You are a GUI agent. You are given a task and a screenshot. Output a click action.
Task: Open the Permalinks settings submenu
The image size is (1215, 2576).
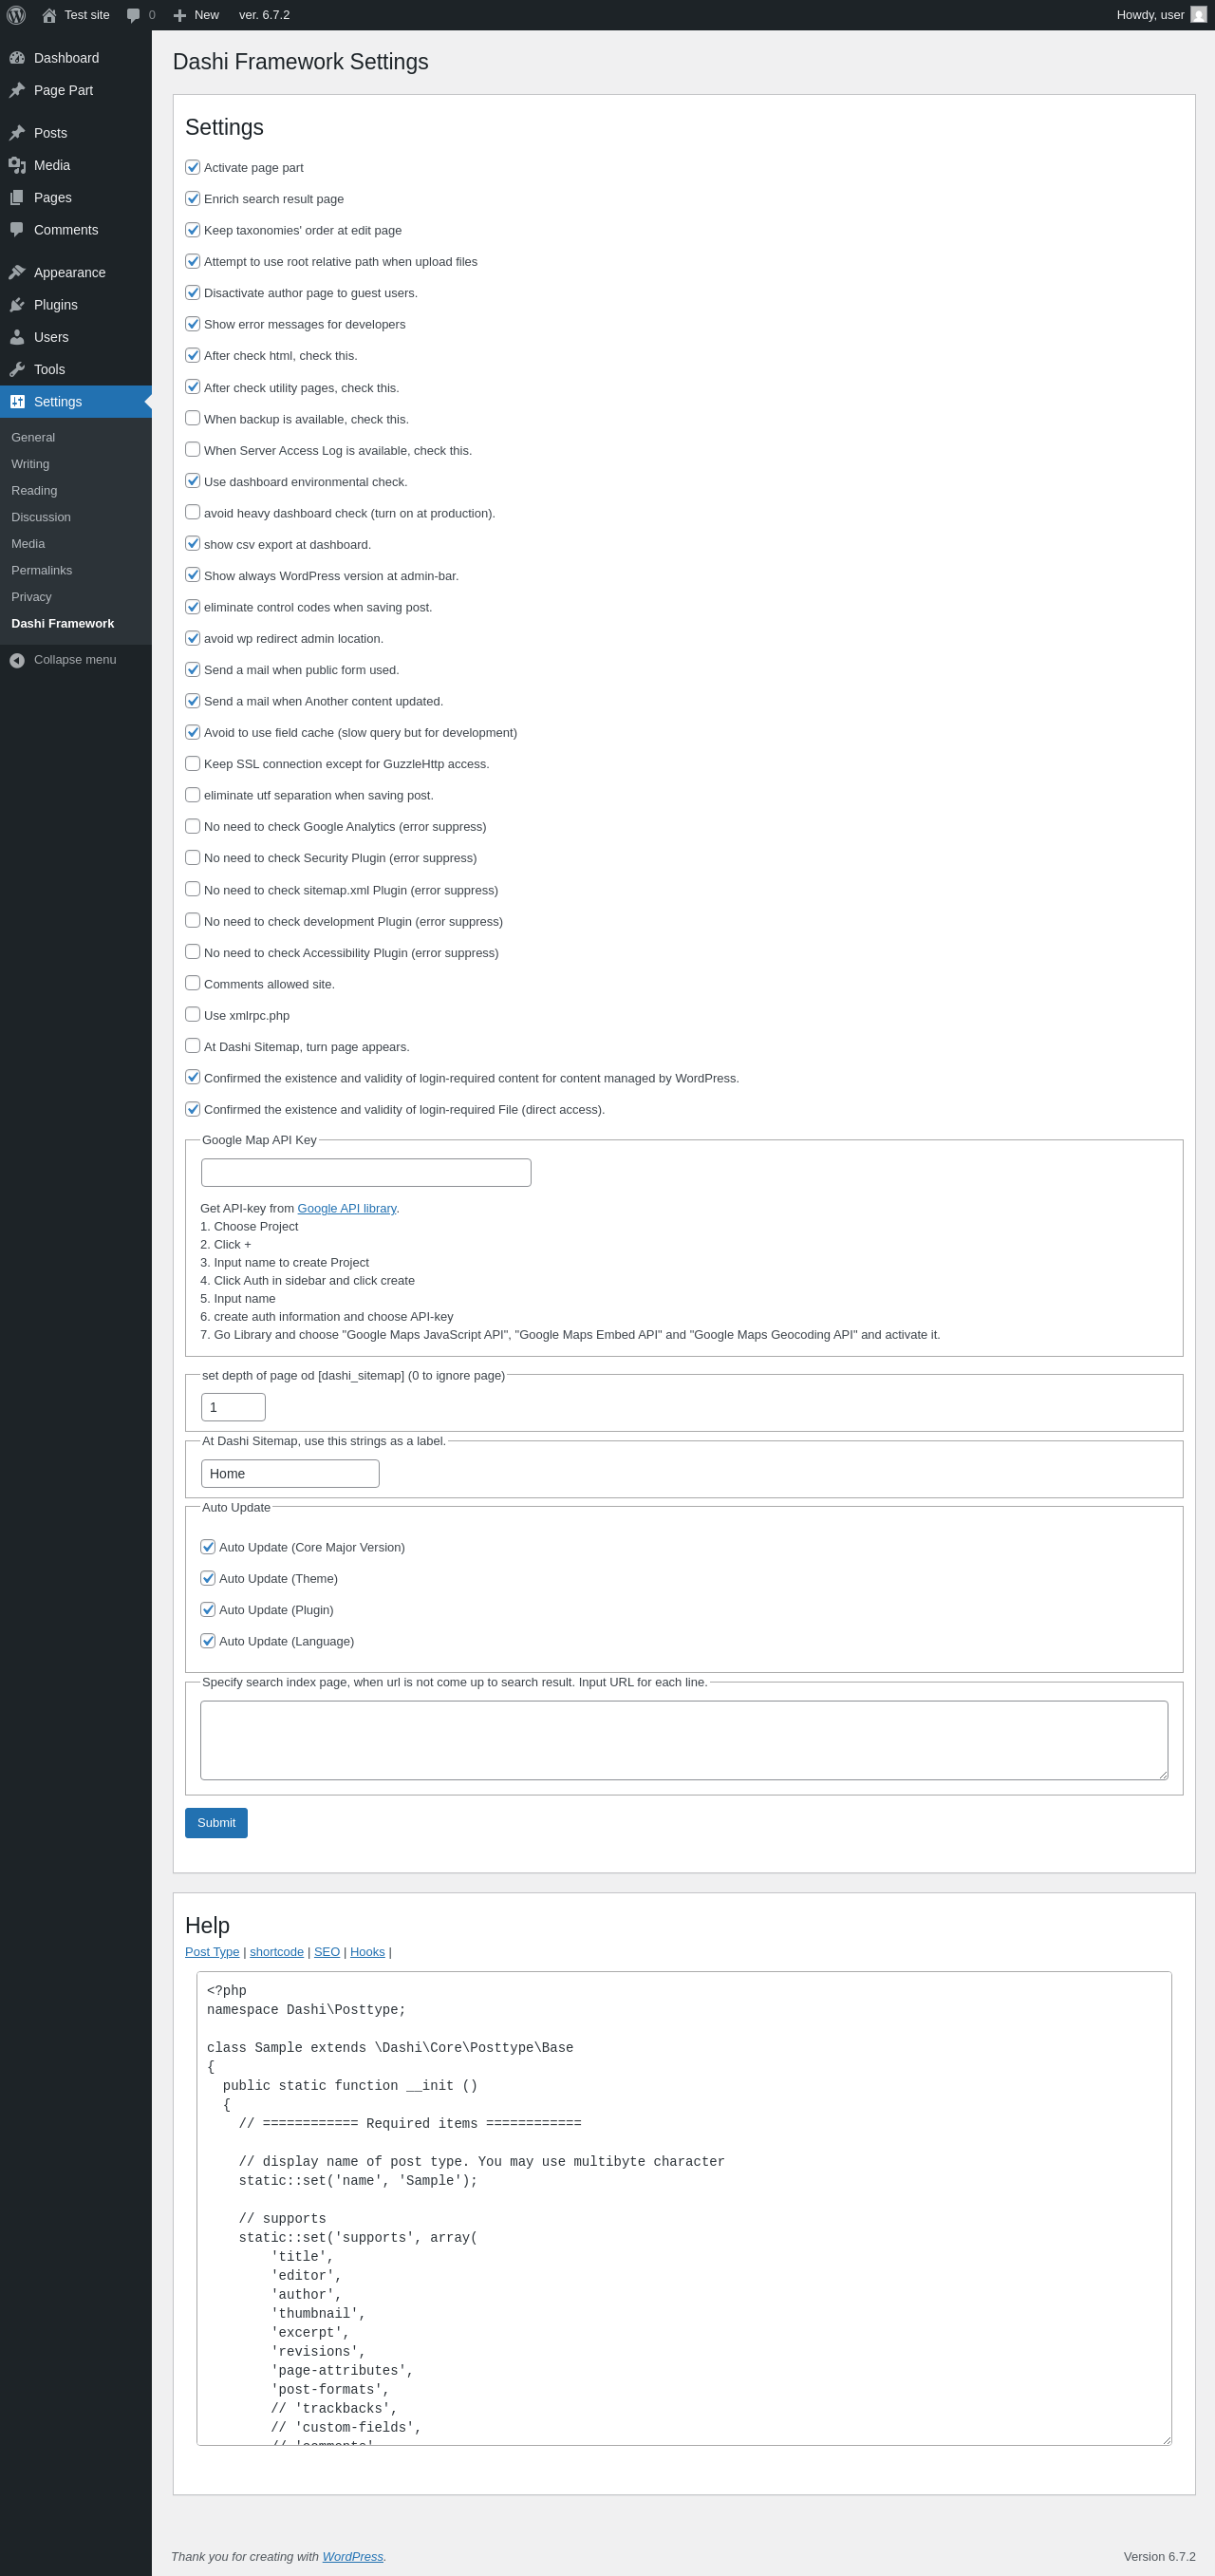[42, 570]
